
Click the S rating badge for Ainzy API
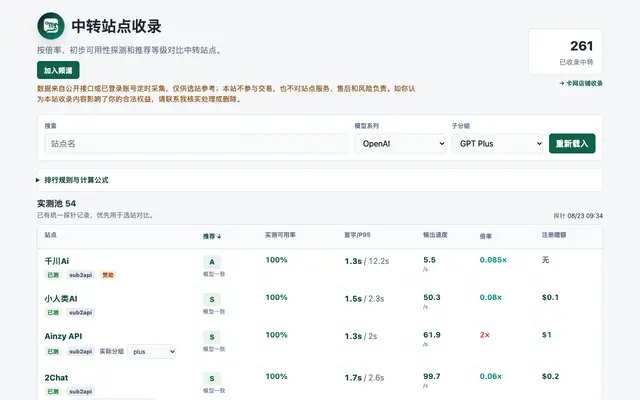212,337
